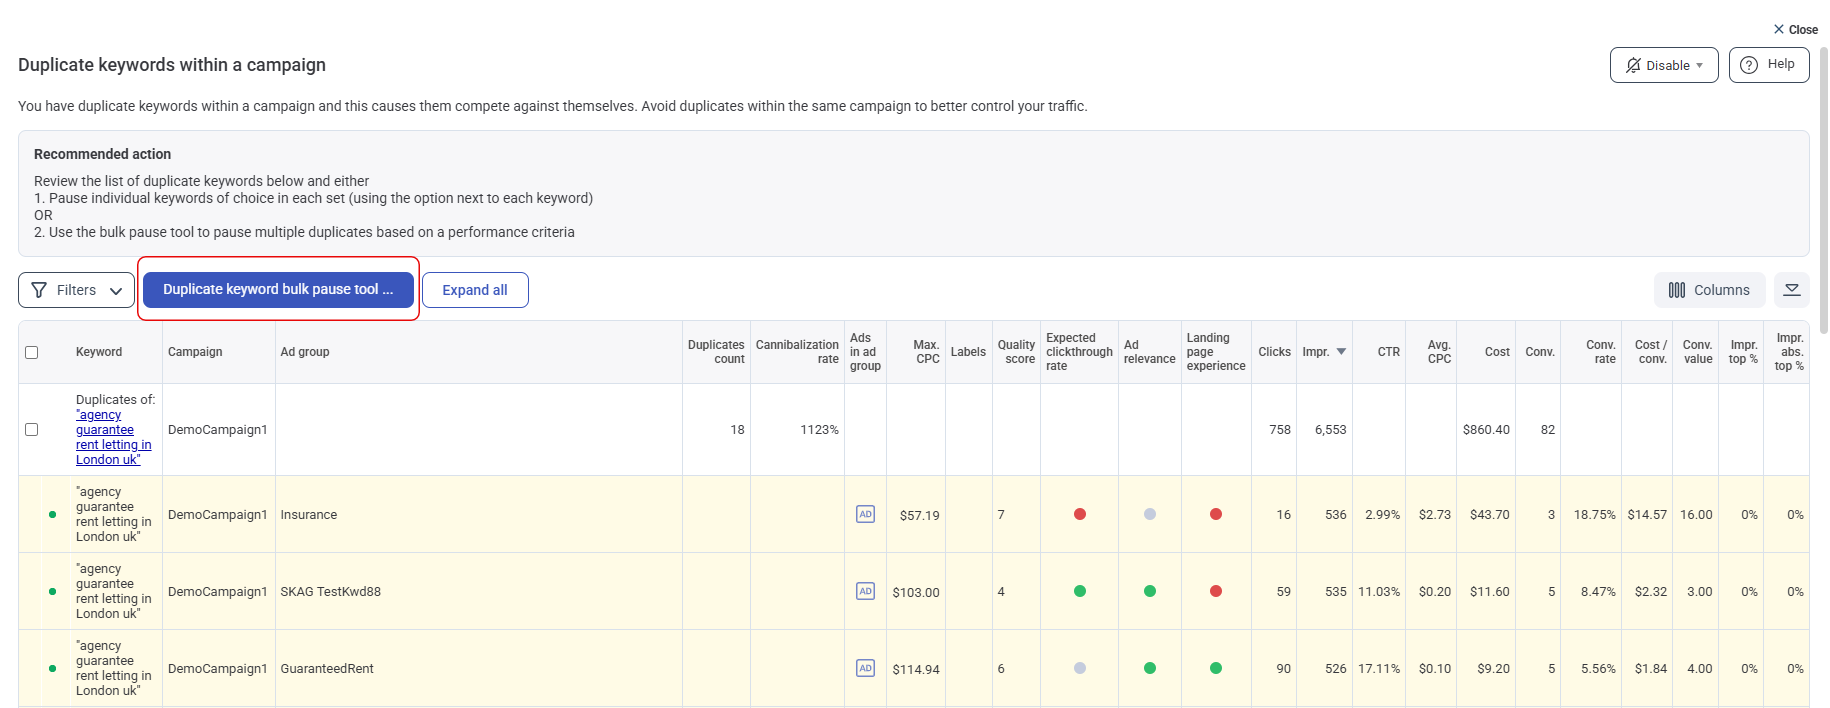Close the duplicate keywords panel
This screenshot has width=1830, height=708.
(1795, 29)
